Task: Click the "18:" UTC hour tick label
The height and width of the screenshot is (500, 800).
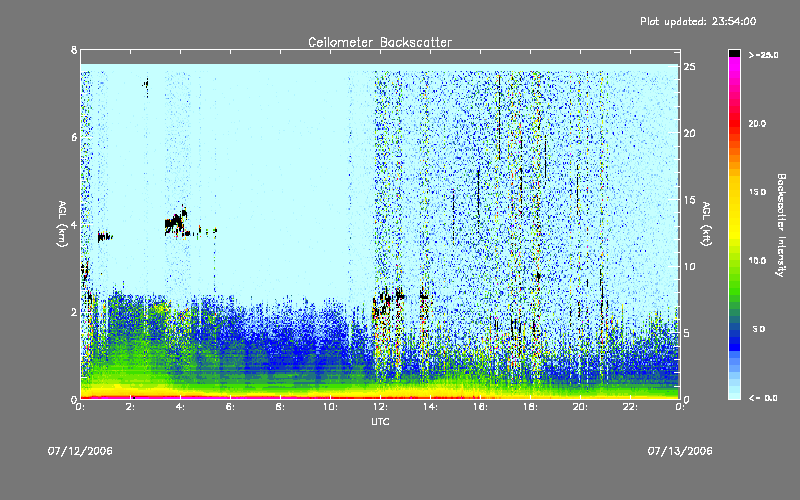Action: coord(530,407)
